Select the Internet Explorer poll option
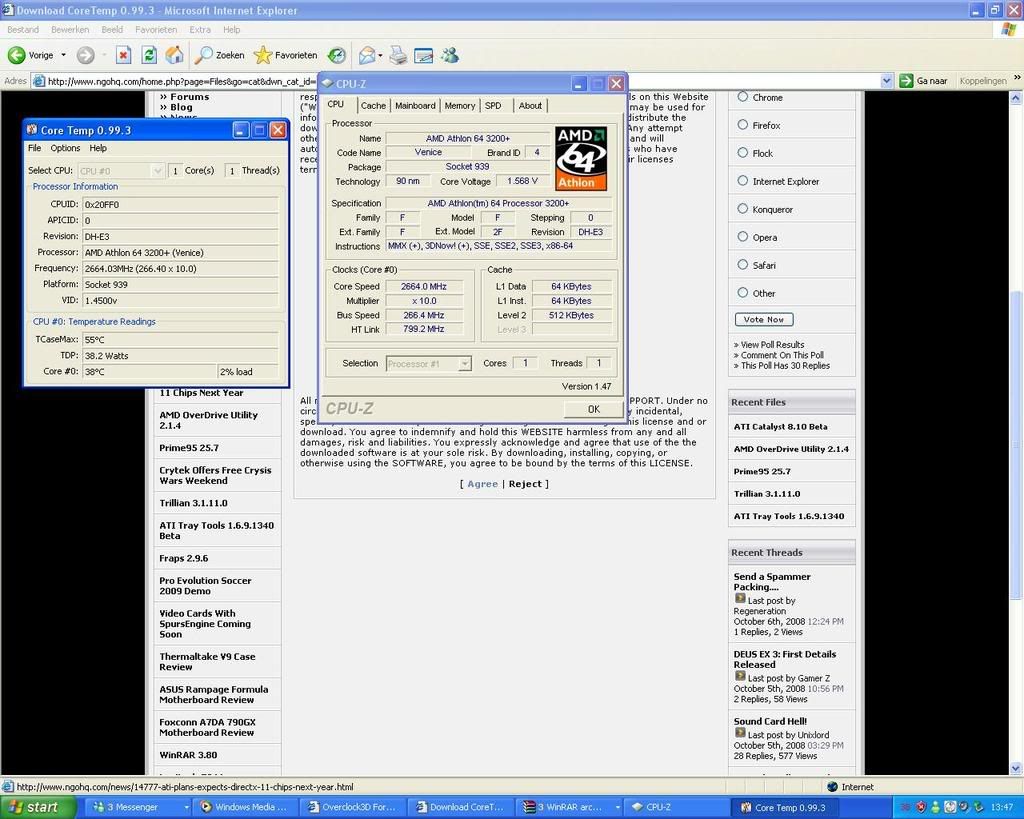 743,181
